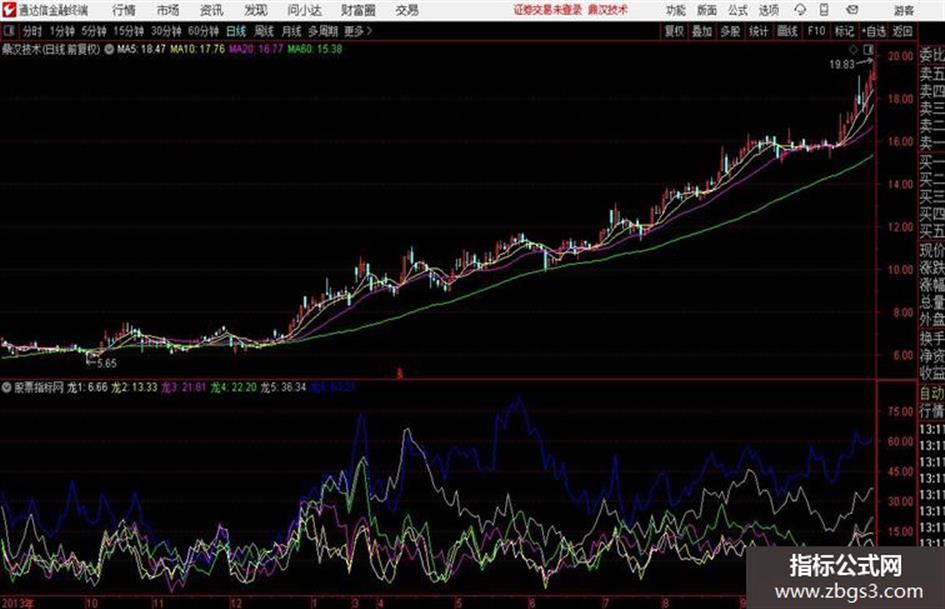Click the 5.65 low price label
The height and width of the screenshot is (609, 945).
pyautogui.click(x=107, y=364)
